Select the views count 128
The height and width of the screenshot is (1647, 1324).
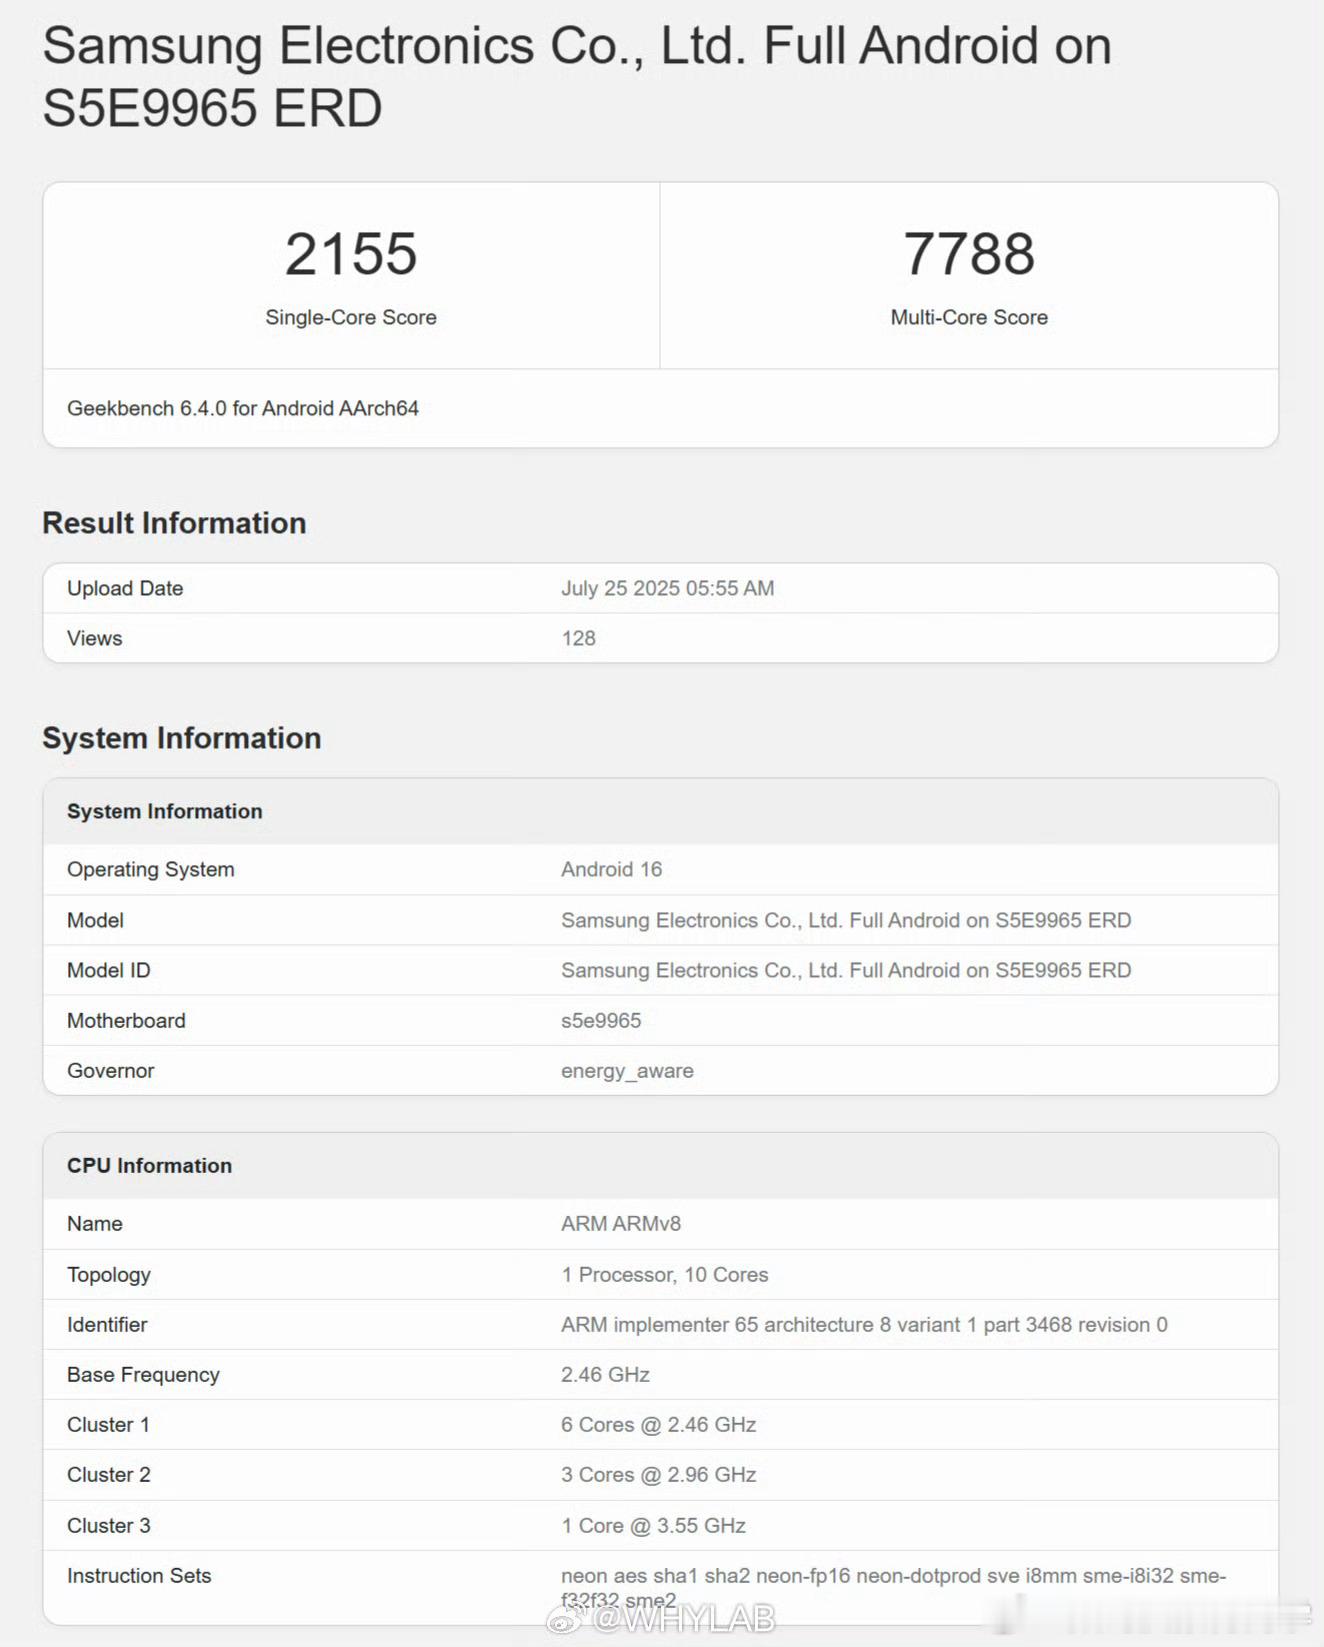pyautogui.click(x=578, y=638)
